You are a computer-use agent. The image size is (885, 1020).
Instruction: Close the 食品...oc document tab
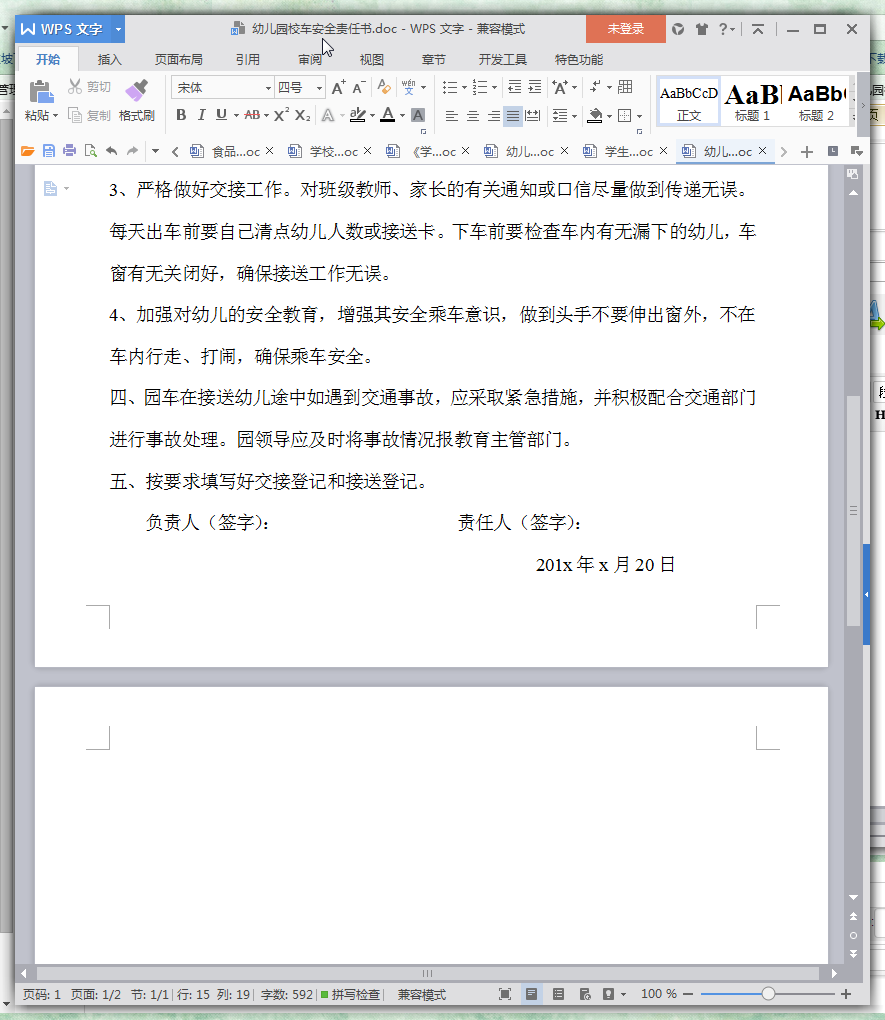pyautogui.click(x=269, y=151)
